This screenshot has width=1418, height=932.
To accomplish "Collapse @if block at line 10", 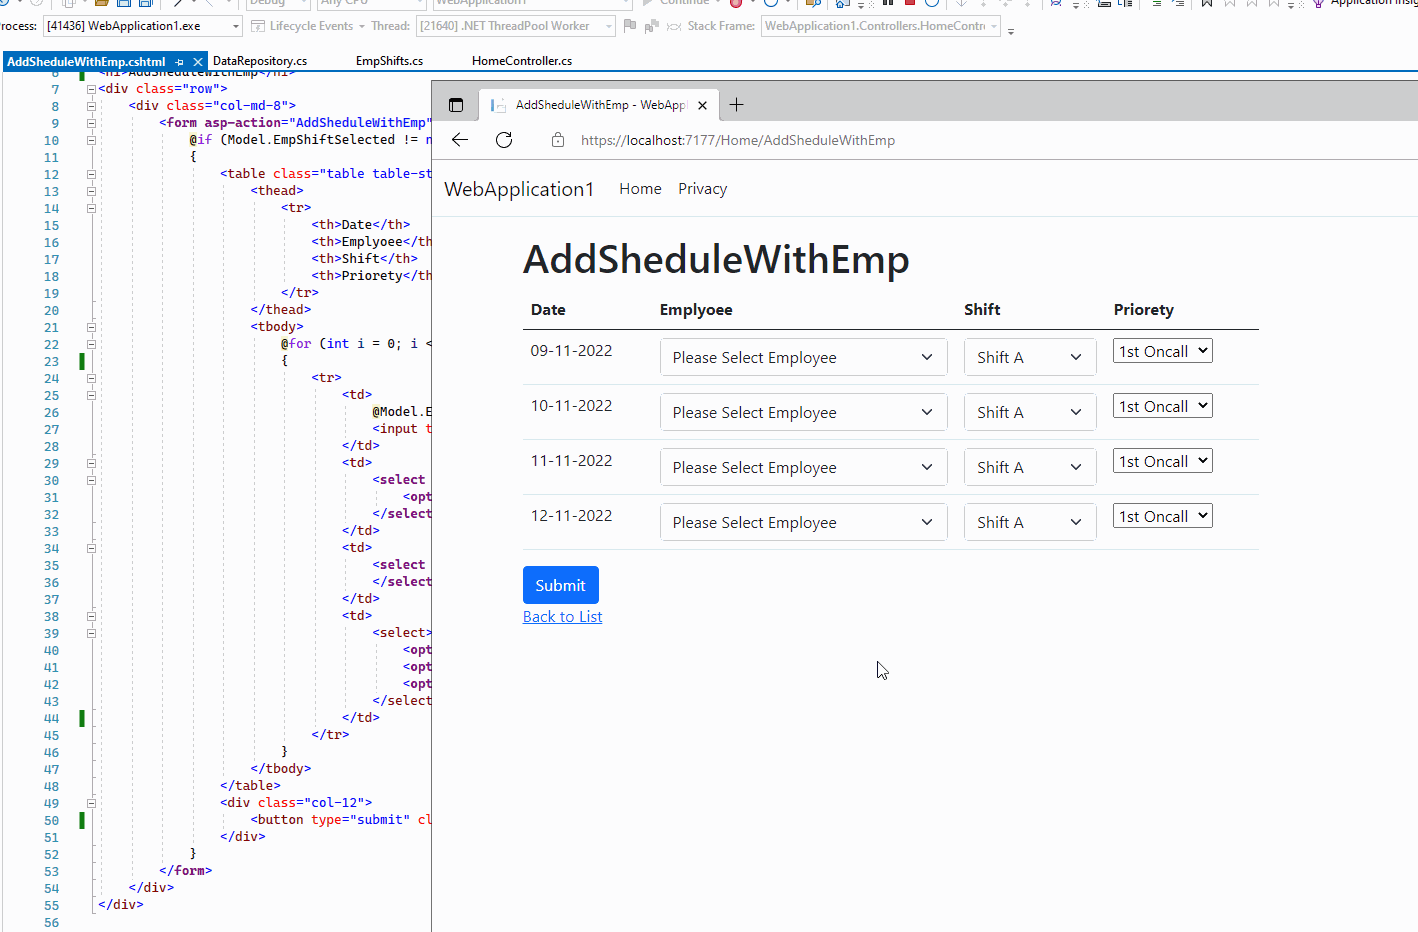I will (91, 140).
